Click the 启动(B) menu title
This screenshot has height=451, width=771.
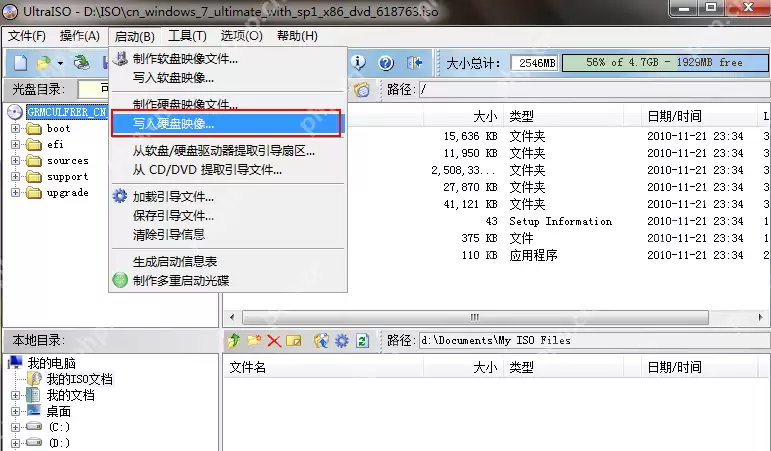pyautogui.click(x=135, y=36)
